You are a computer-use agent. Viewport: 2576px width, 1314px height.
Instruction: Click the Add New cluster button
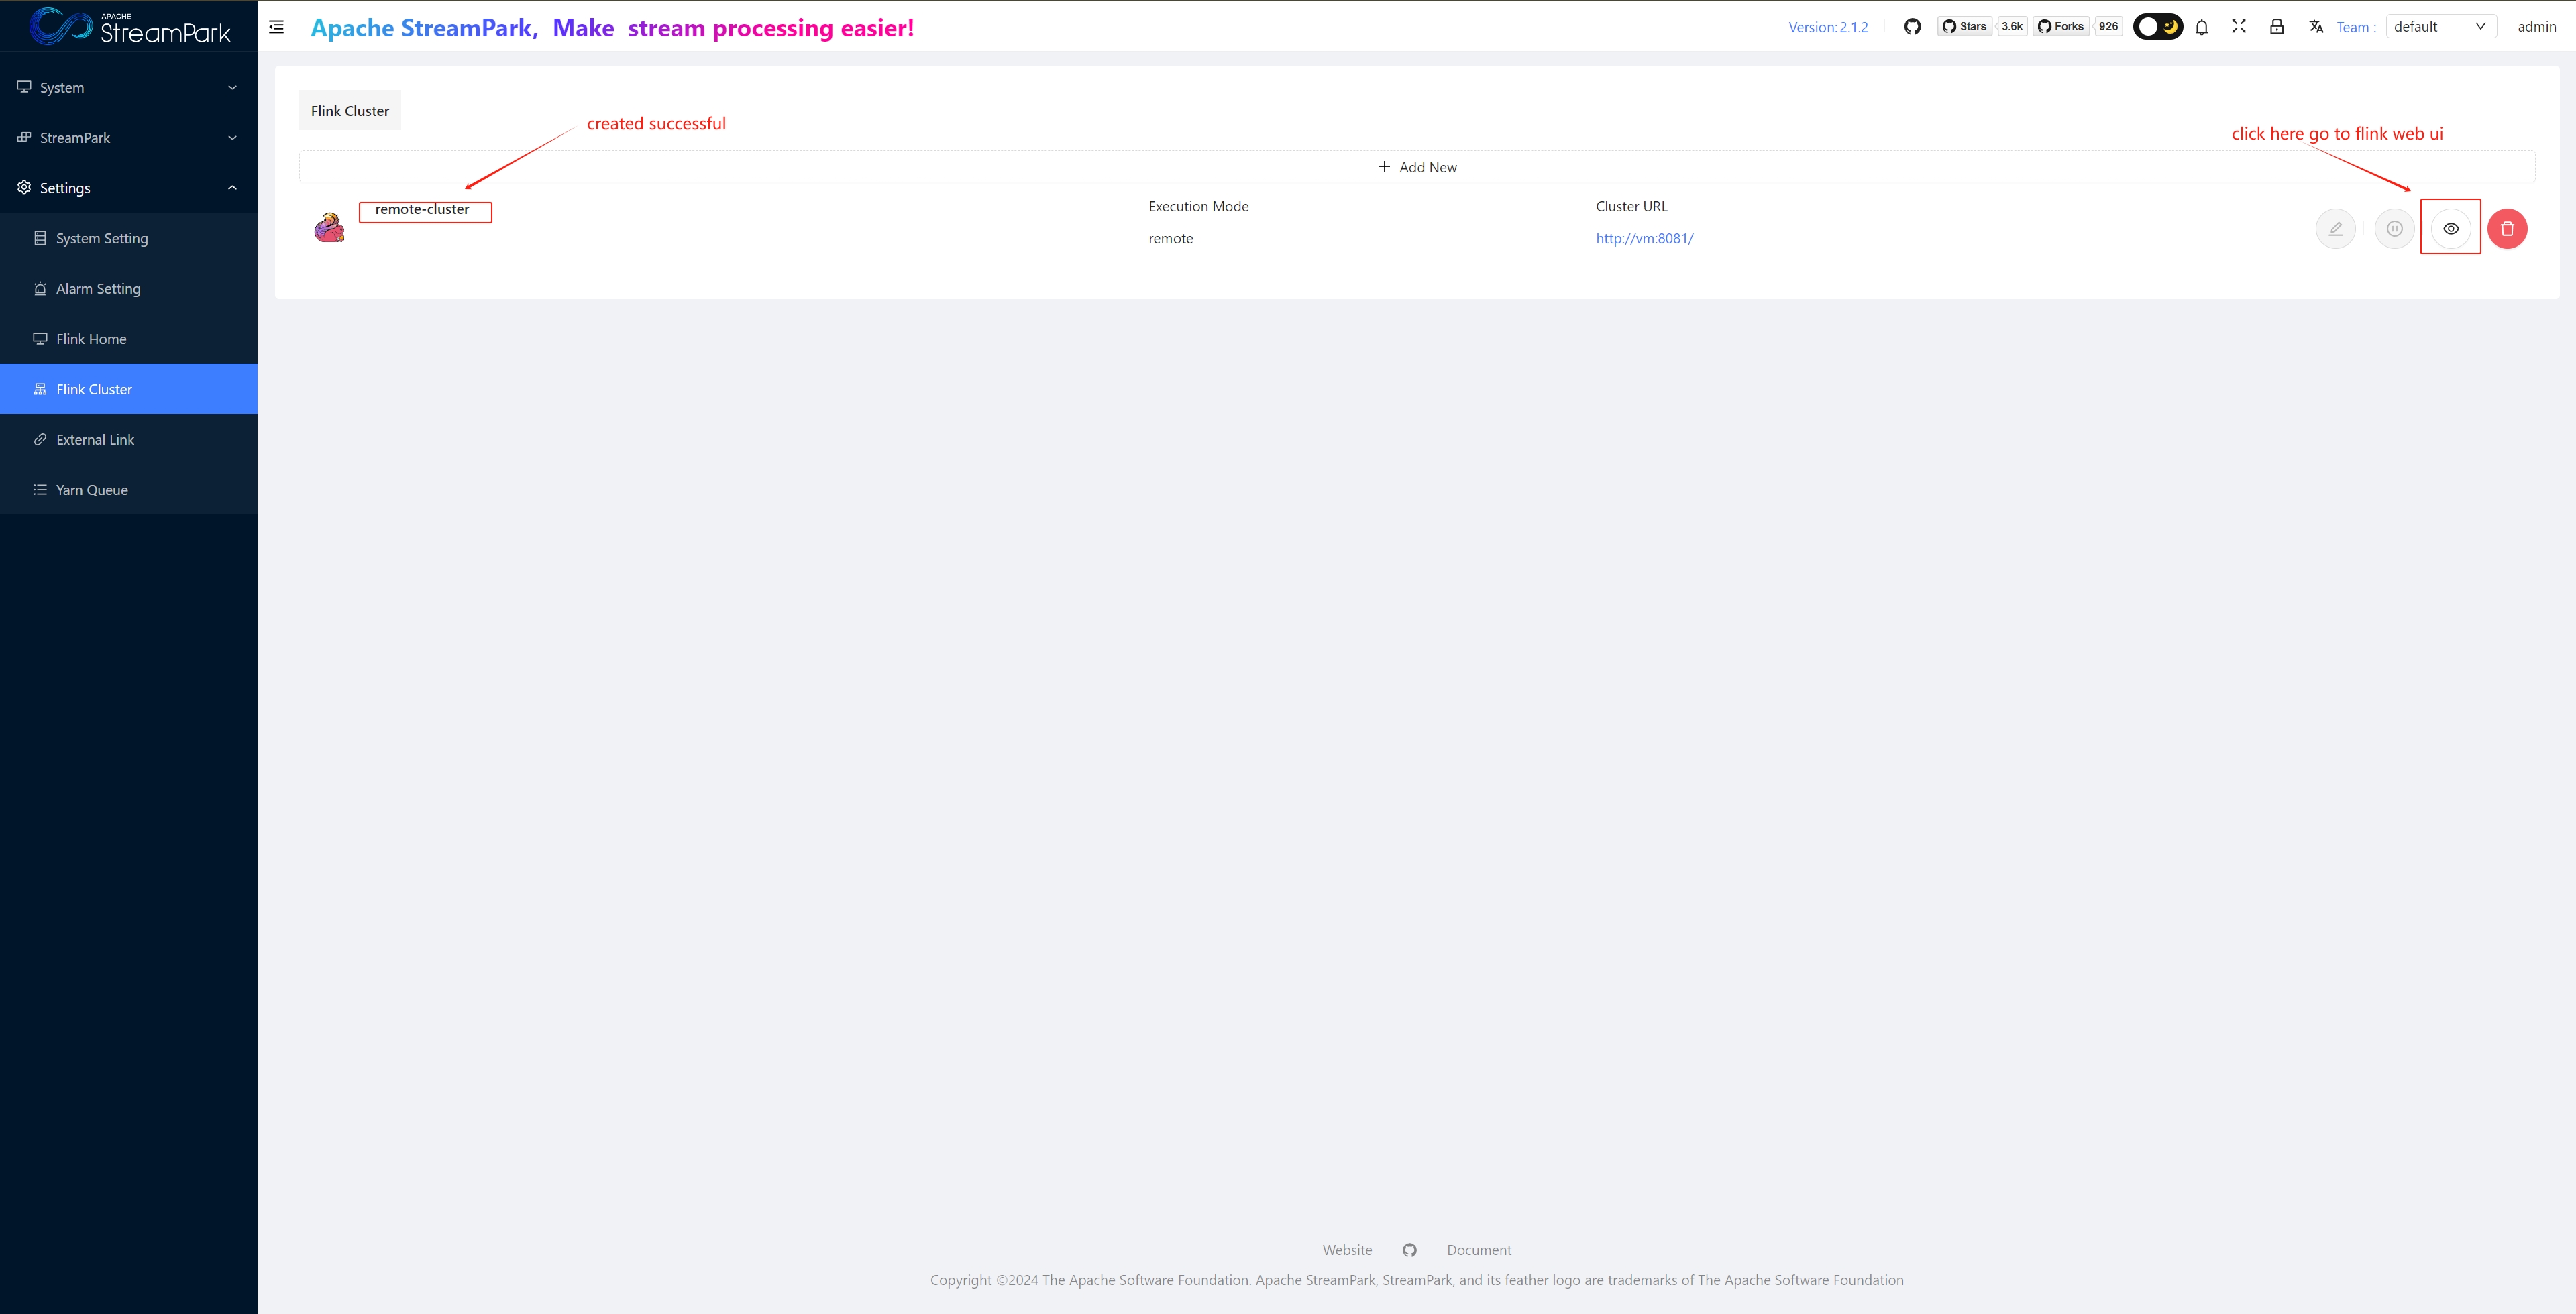tap(1417, 167)
